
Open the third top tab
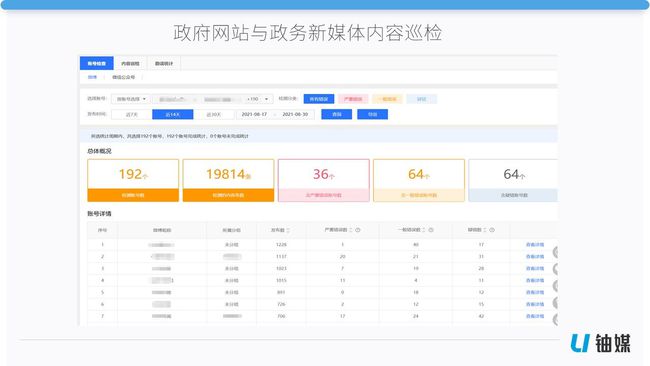(164, 63)
